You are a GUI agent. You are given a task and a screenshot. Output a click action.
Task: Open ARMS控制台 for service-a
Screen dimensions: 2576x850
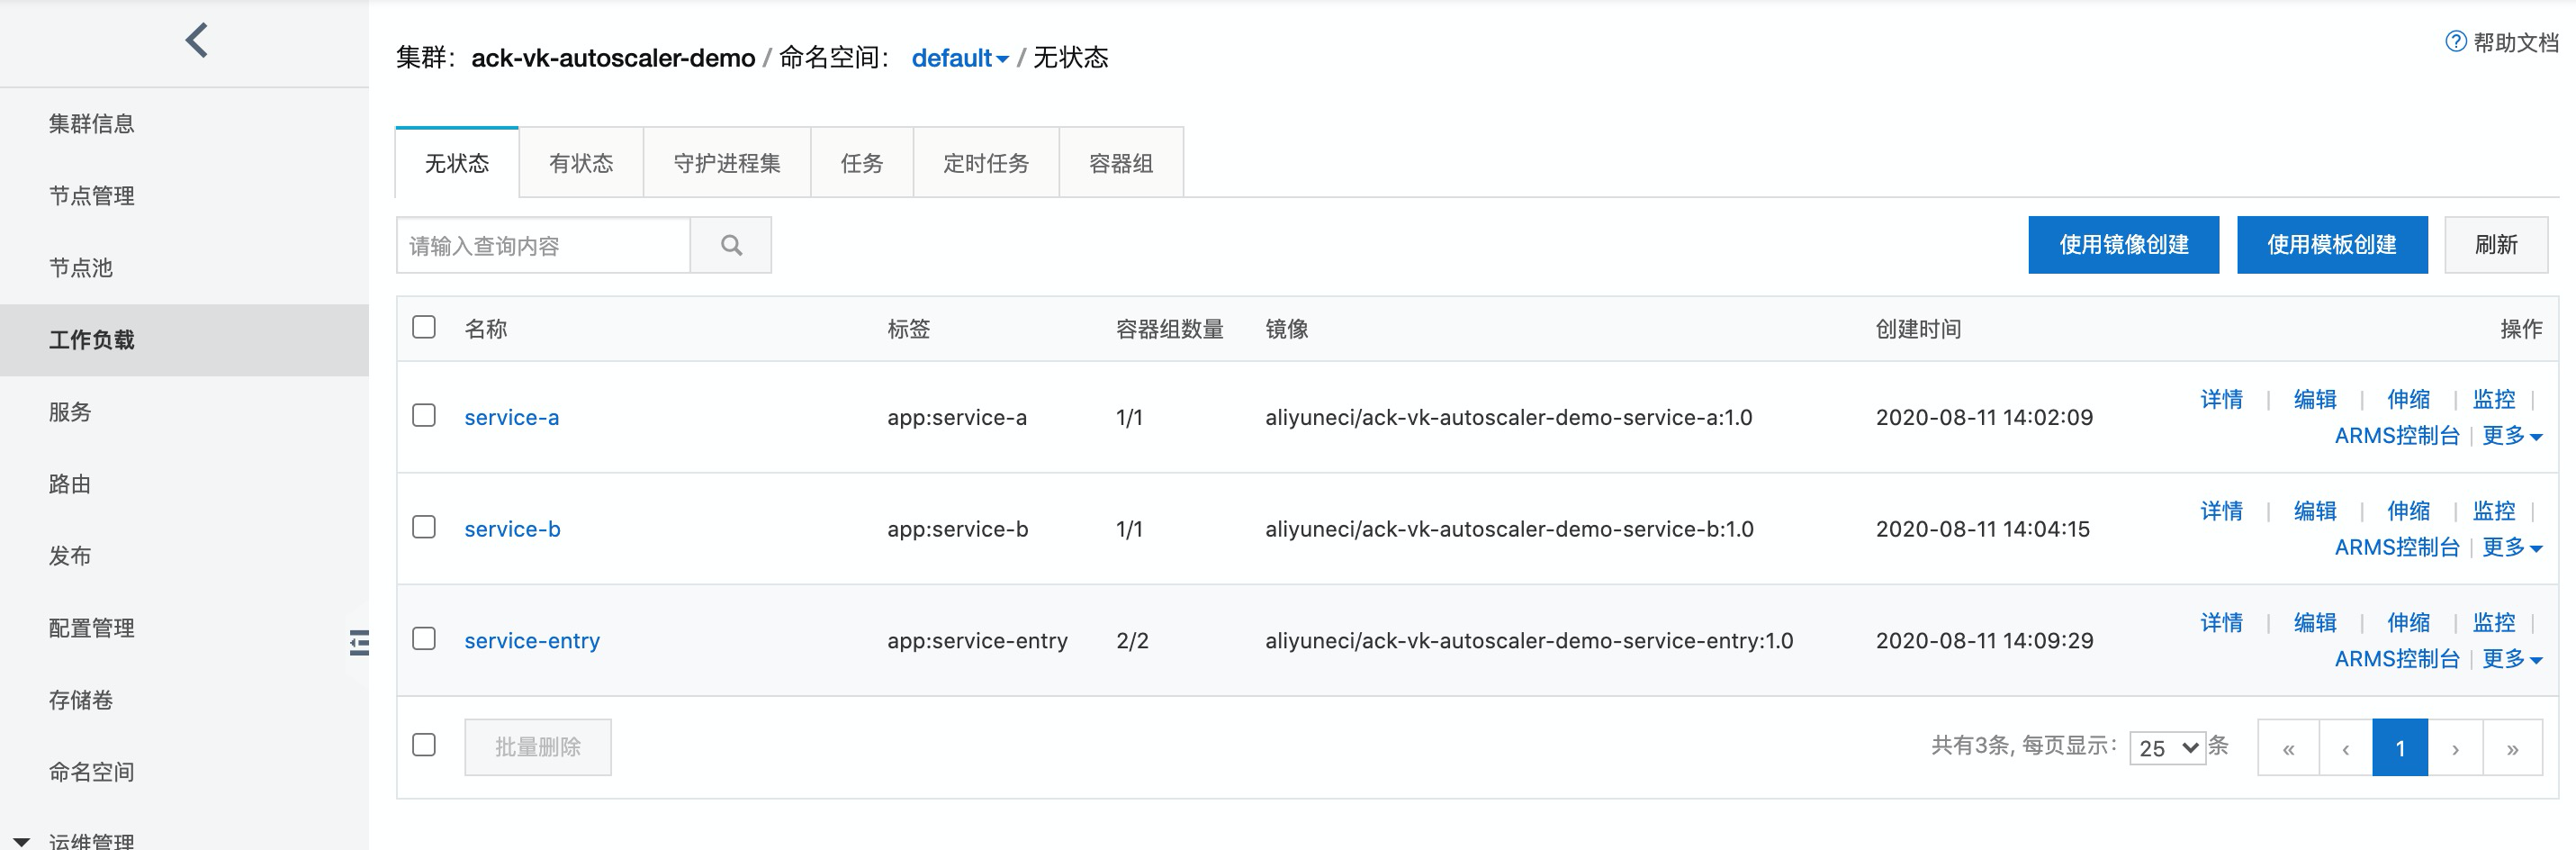[x=2397, y=436]
